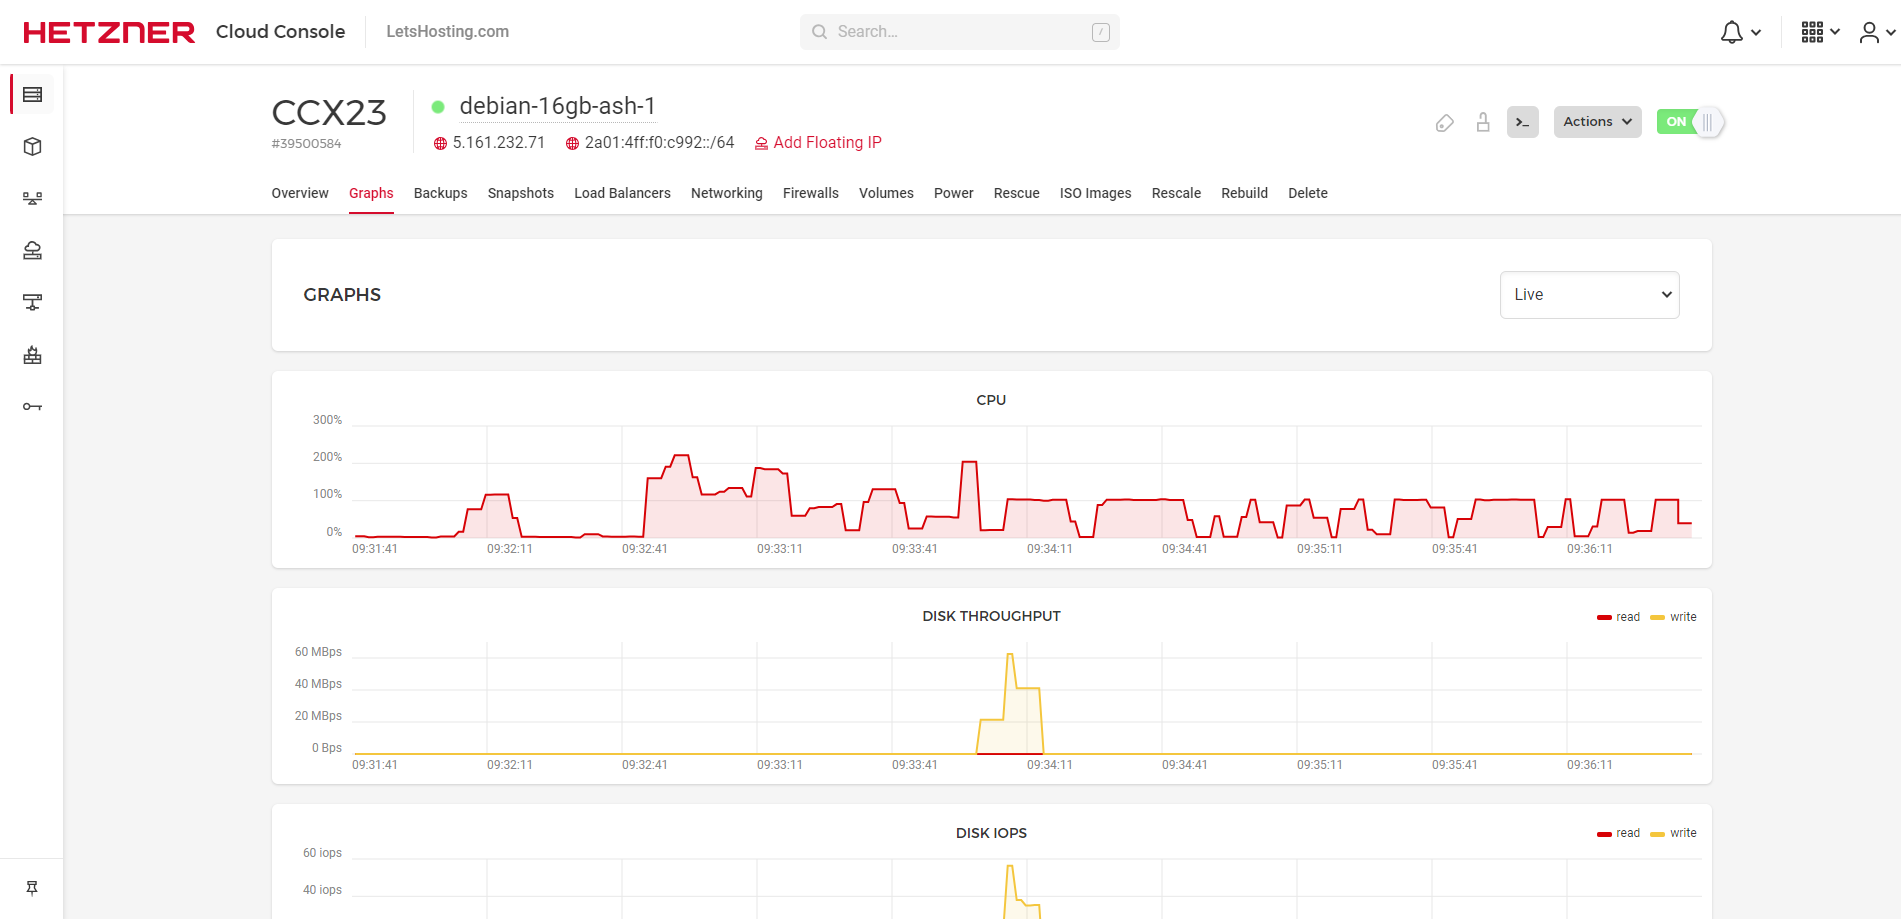Click the Hetzner logo
Screen dimensions: 1901x919
pos(109,32)
